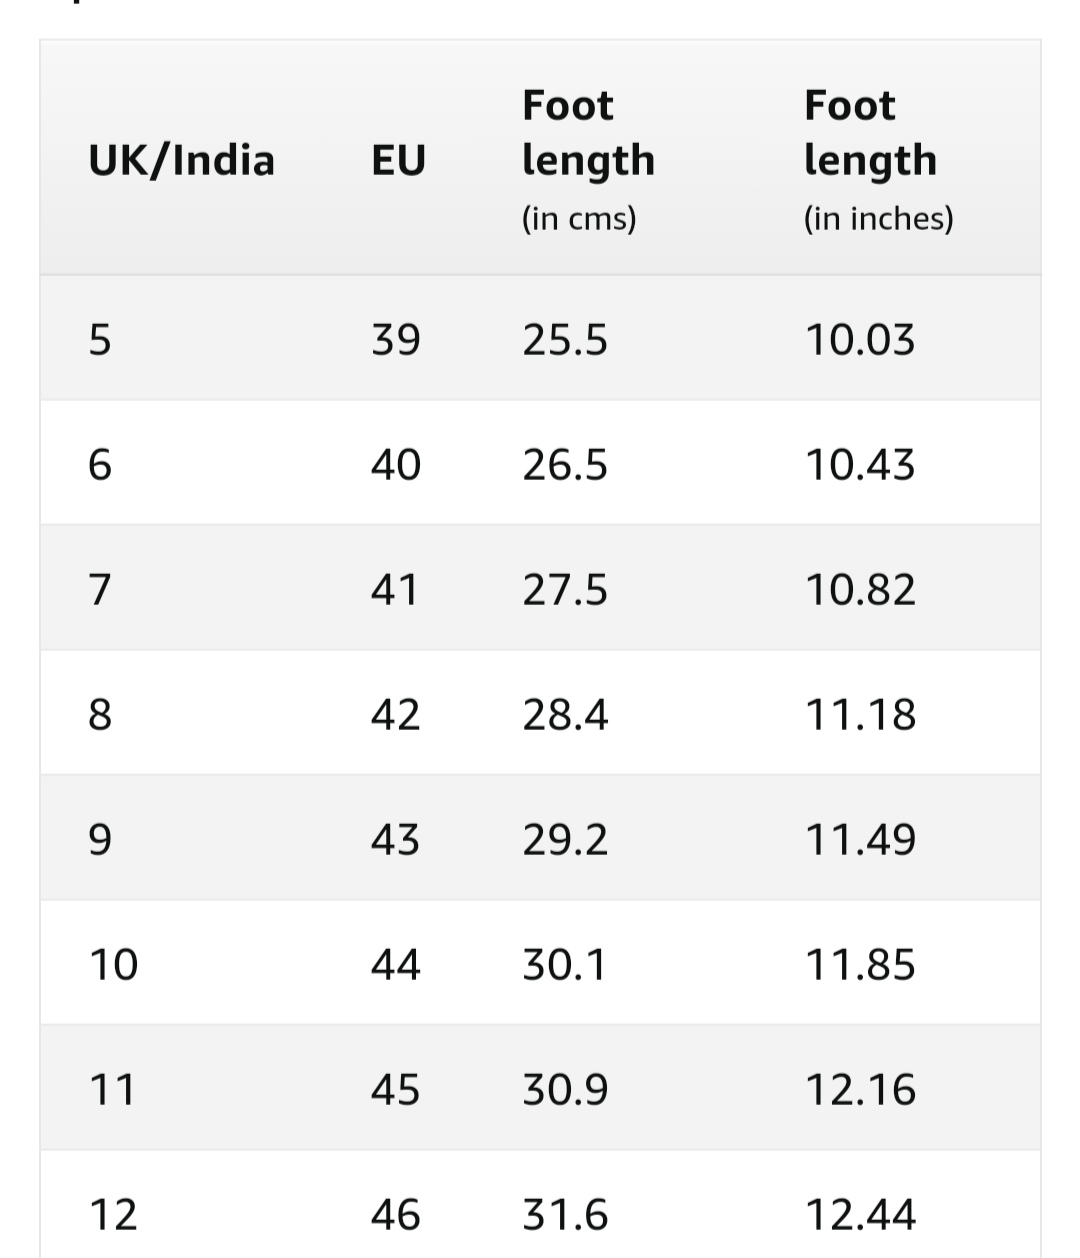Tap EU size 46 cell

[x=396, y=1215]
